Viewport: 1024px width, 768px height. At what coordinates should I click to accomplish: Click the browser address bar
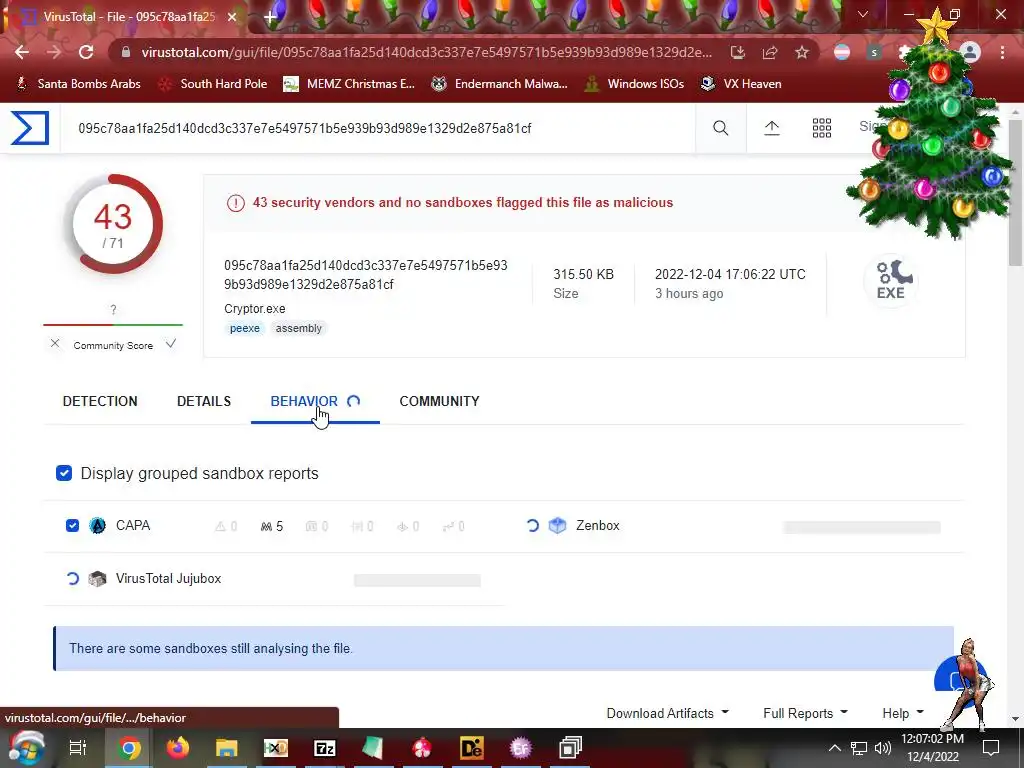coord(426,52)
